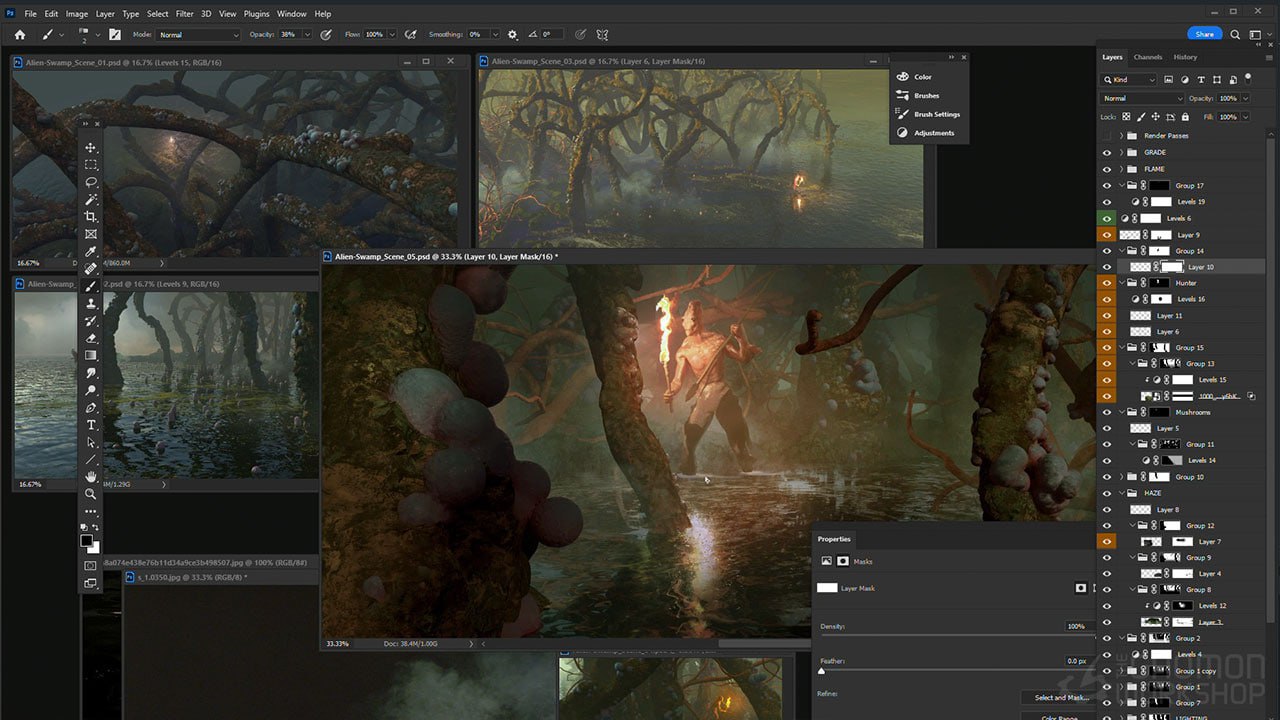Collapse the Hunter group

1121,283
